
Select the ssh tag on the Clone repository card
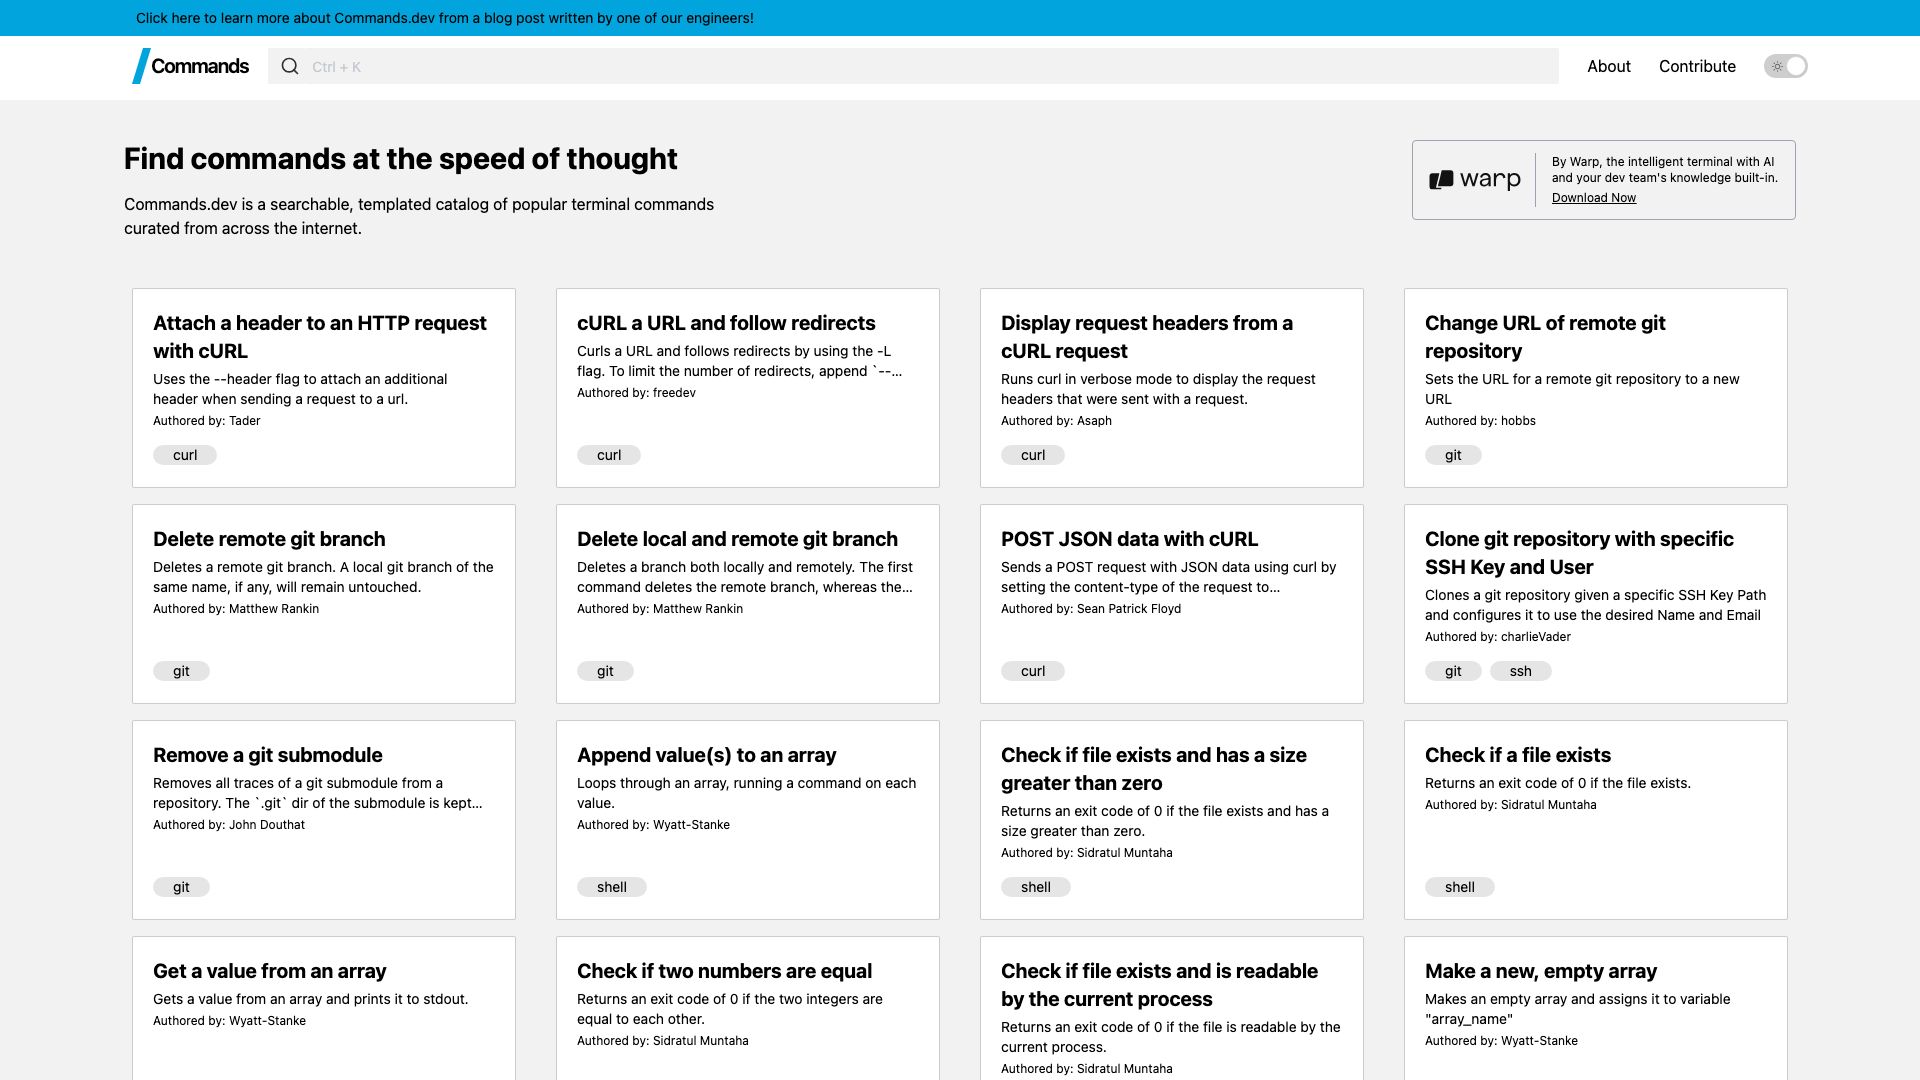pos(1521,671)
